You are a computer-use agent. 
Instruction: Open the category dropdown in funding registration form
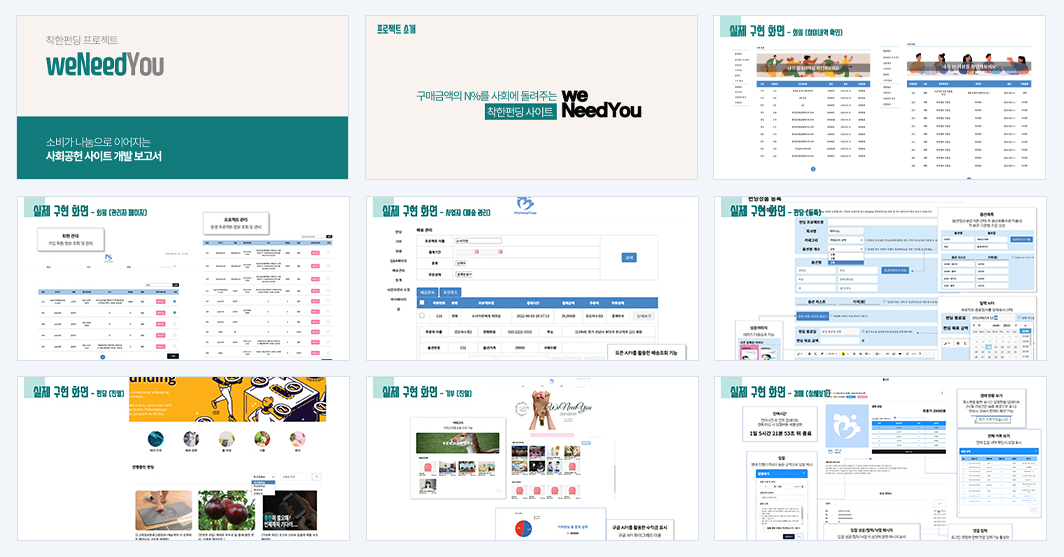(x=846, y=240)
